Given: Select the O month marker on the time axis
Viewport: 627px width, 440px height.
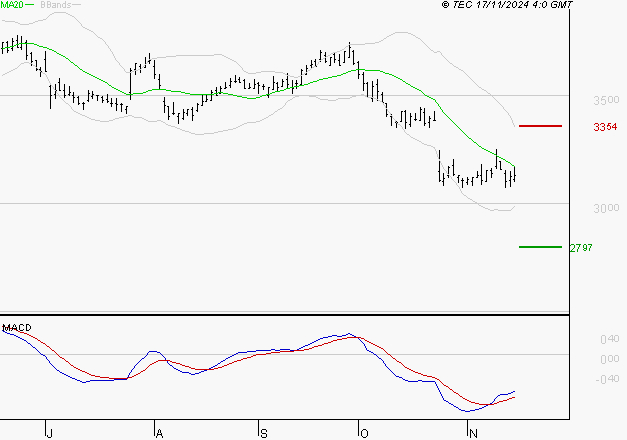Looking at the screenshot, I should [364, 432].
